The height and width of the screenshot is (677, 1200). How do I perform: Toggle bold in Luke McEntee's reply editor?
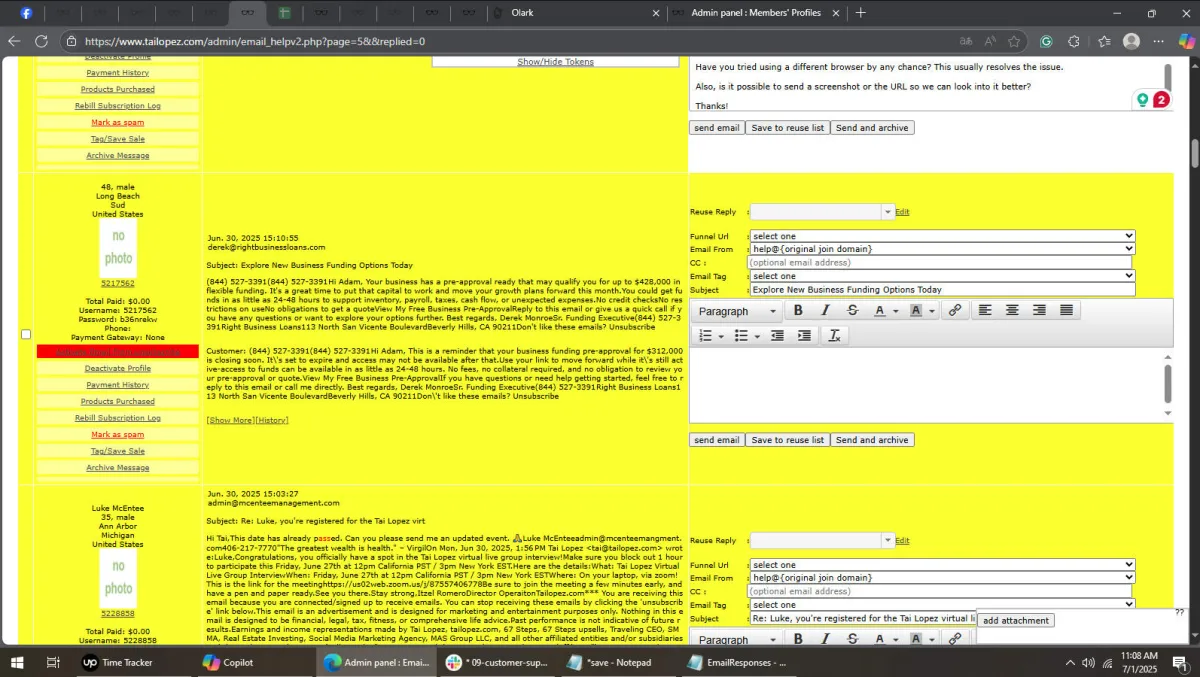(798, 639)
